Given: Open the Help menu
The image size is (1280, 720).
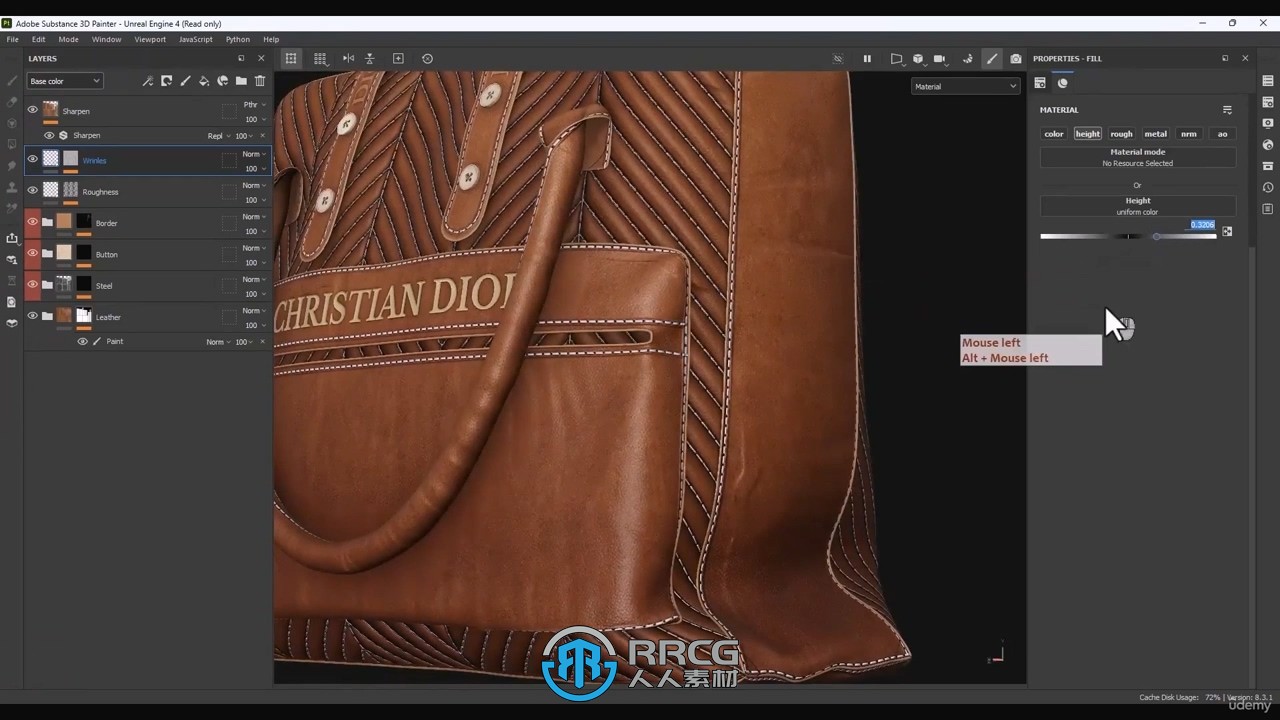Looking at the screenshot, I should pyautogui.click(x=271, y=39).
